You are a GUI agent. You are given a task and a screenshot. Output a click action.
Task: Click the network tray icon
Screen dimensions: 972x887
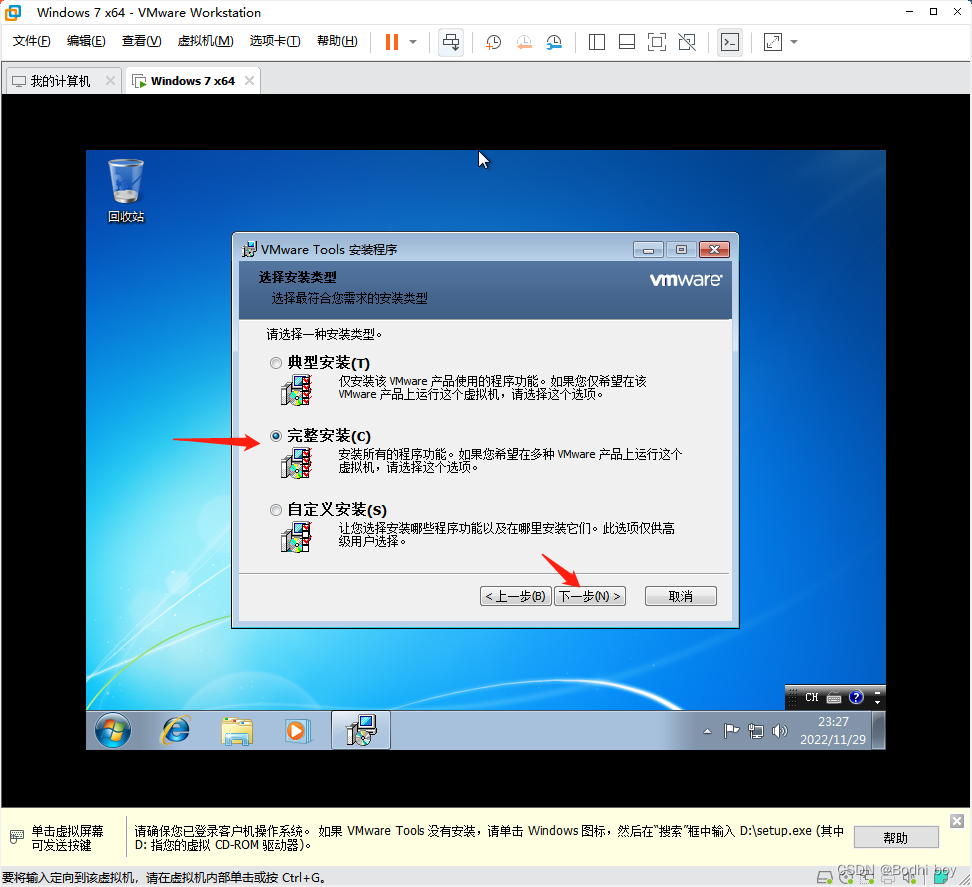point(756,731)
